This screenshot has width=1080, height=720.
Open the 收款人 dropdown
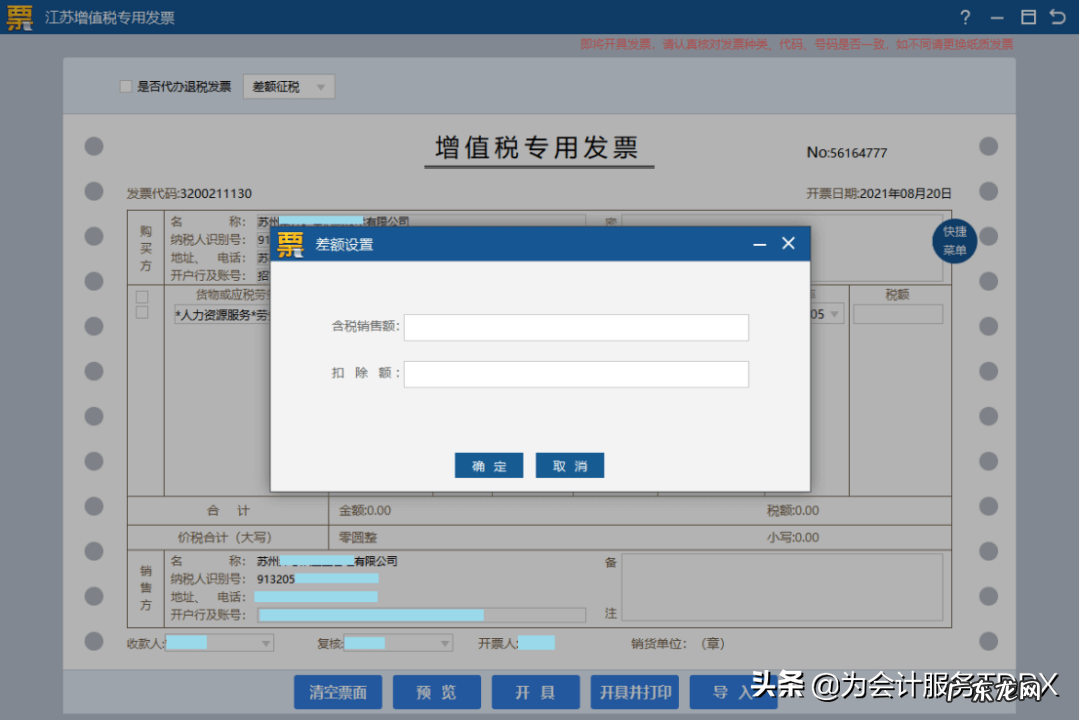click(264, 643)
